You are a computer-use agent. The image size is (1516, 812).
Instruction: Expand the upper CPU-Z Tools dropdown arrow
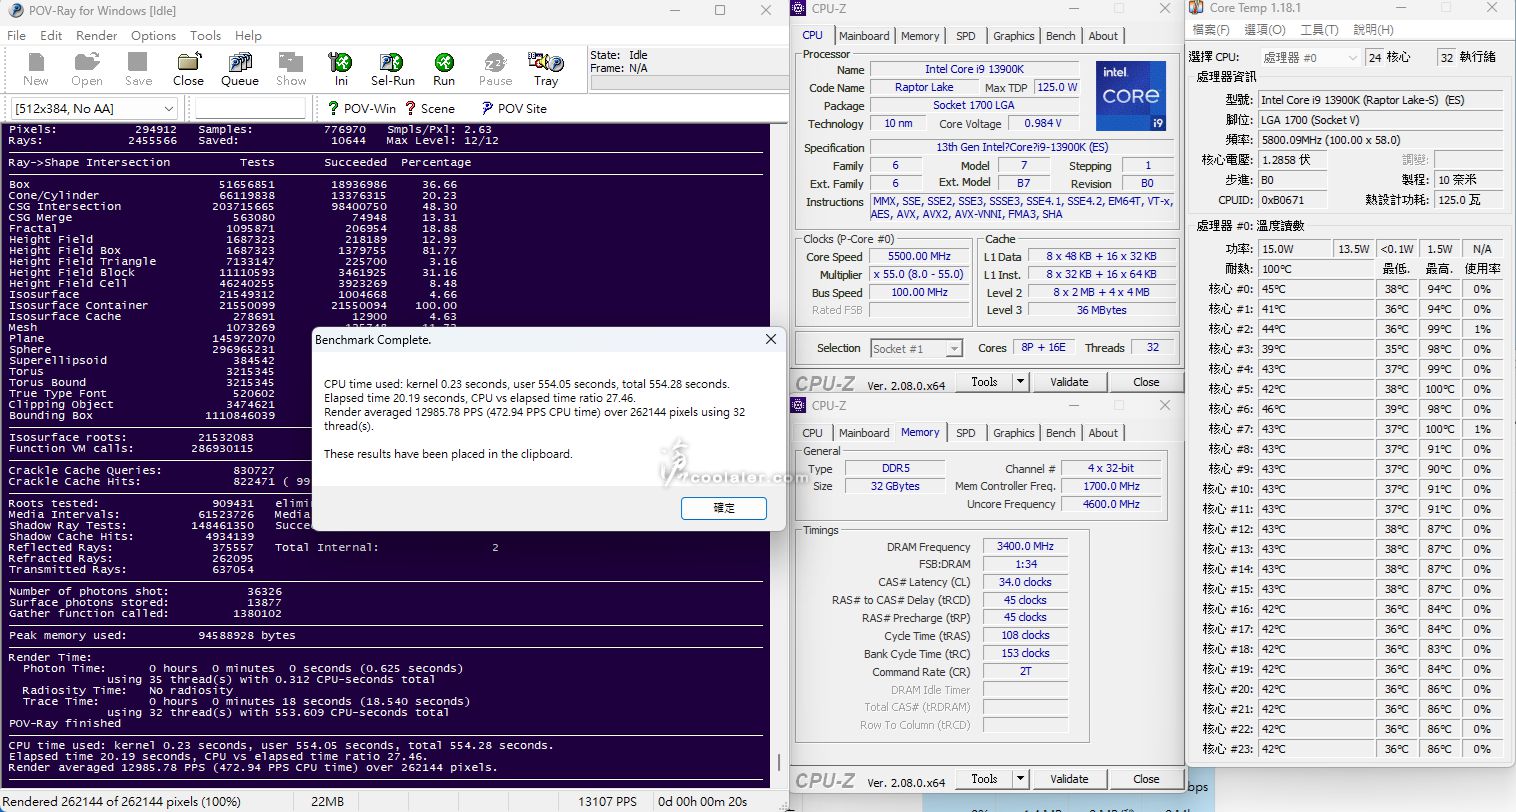1021,382
